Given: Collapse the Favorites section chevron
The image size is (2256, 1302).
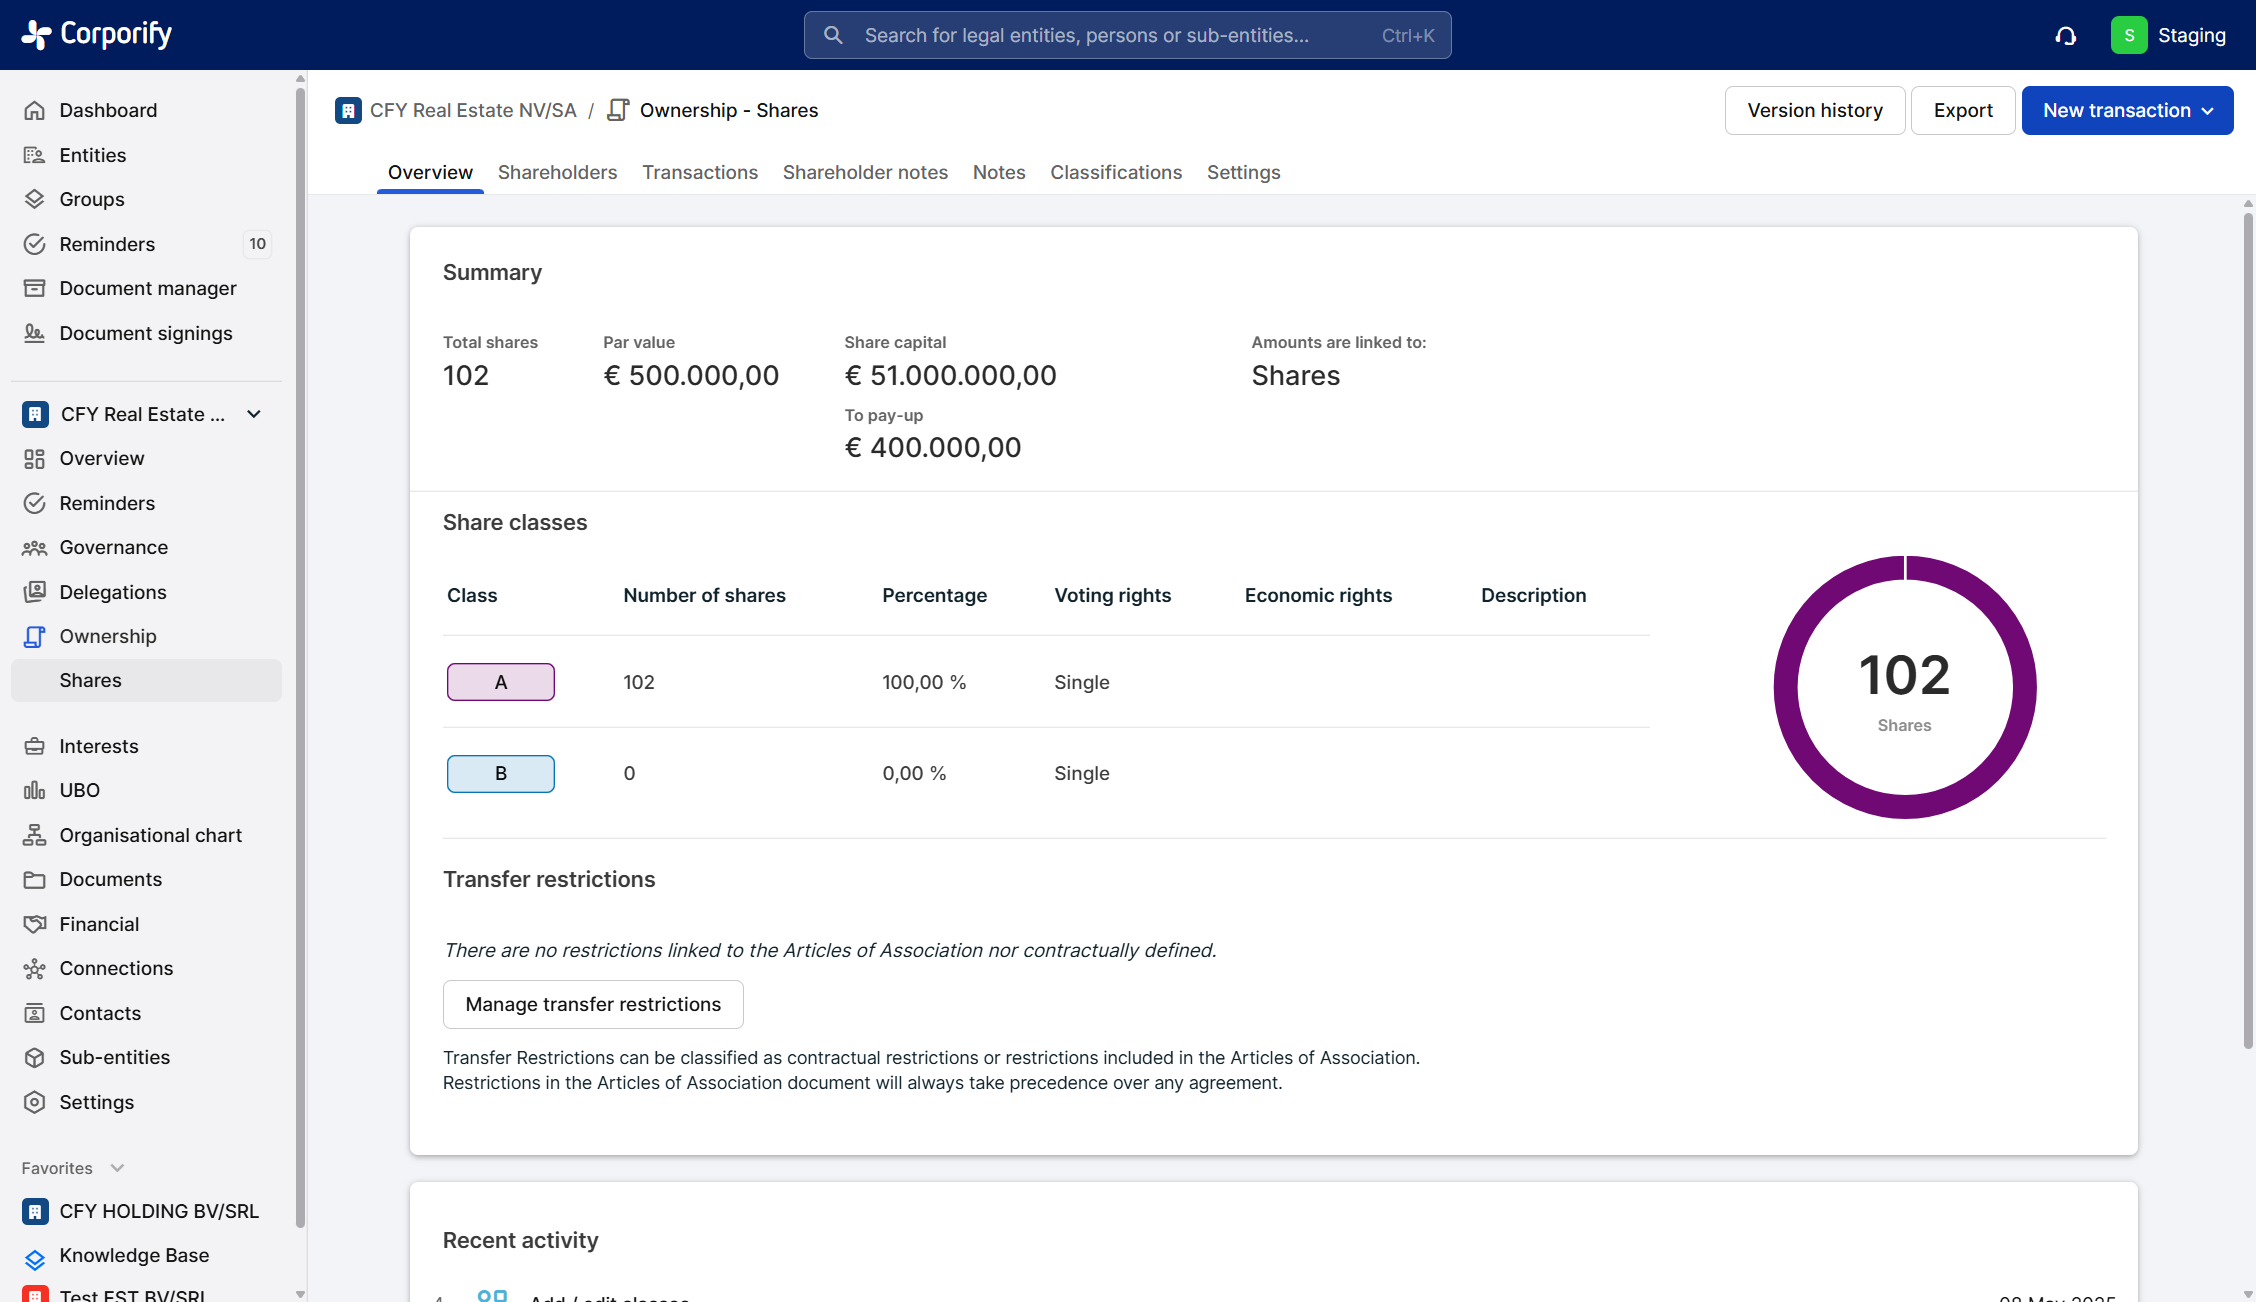Looking at the screenshot, I should [117, 1168].
